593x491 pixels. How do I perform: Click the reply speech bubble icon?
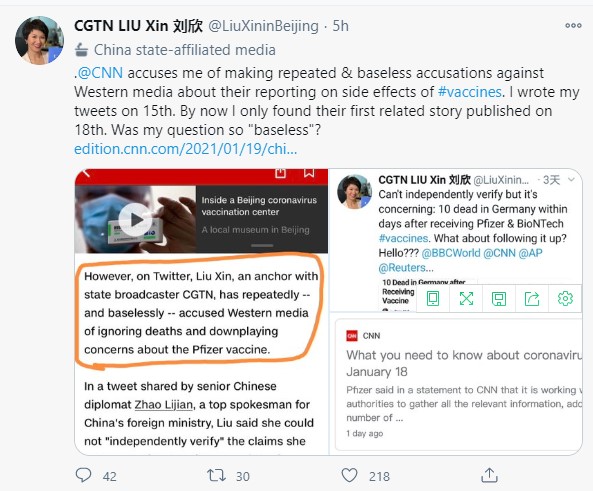(x=83, y=475)
